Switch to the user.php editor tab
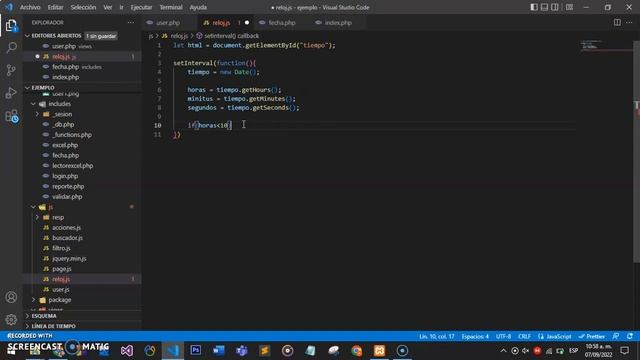 [x=167, y=22]
